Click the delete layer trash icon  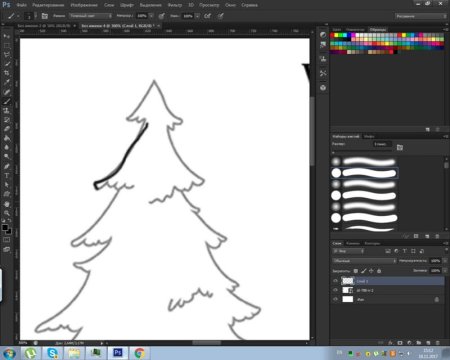pyautogui.click(x=438, y=342)
